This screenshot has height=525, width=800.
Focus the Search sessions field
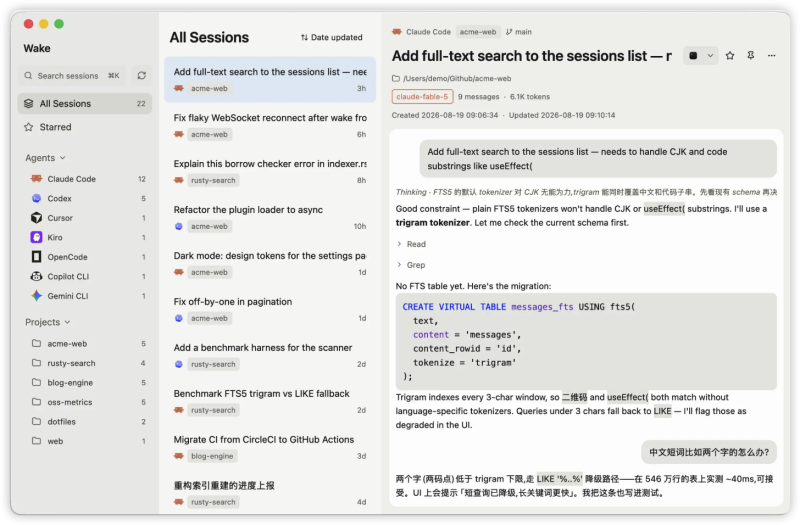72,76
